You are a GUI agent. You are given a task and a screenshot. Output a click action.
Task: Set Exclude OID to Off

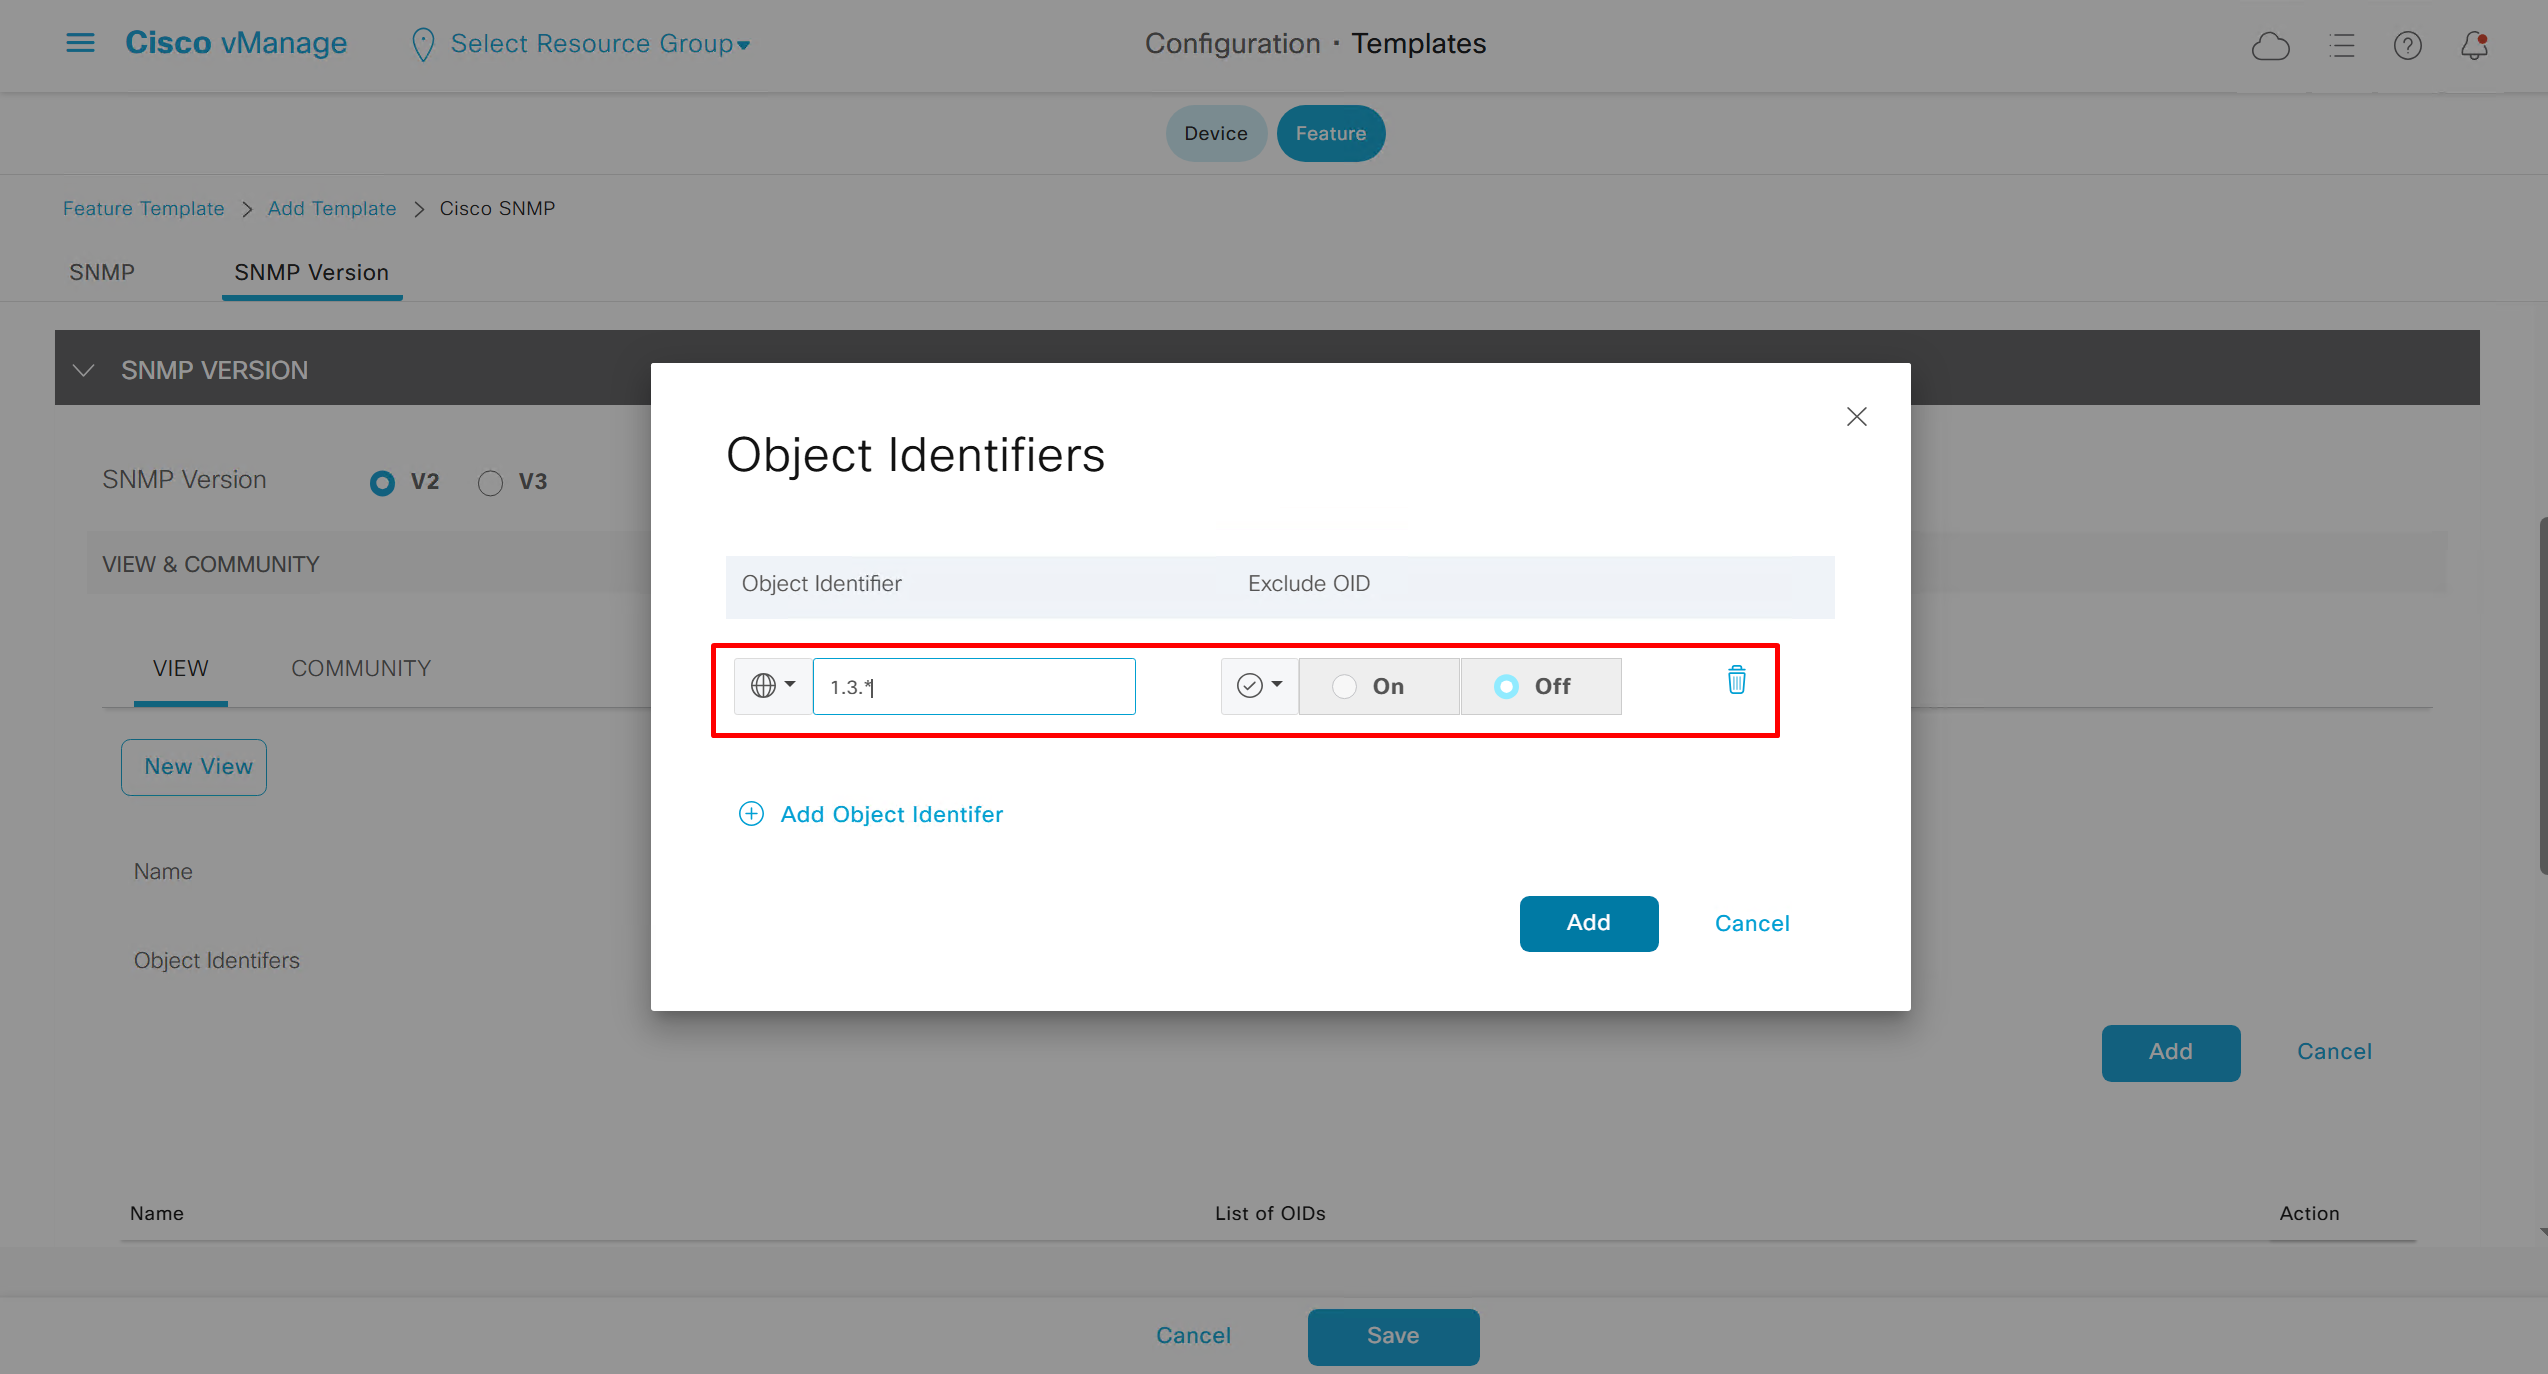1506,687
